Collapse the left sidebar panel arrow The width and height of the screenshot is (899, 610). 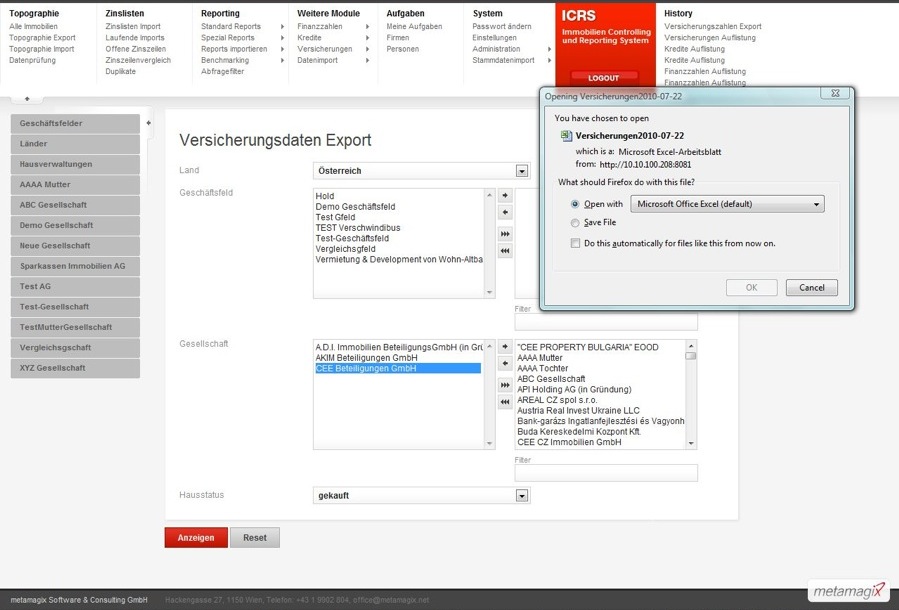[x=148, y=123]
